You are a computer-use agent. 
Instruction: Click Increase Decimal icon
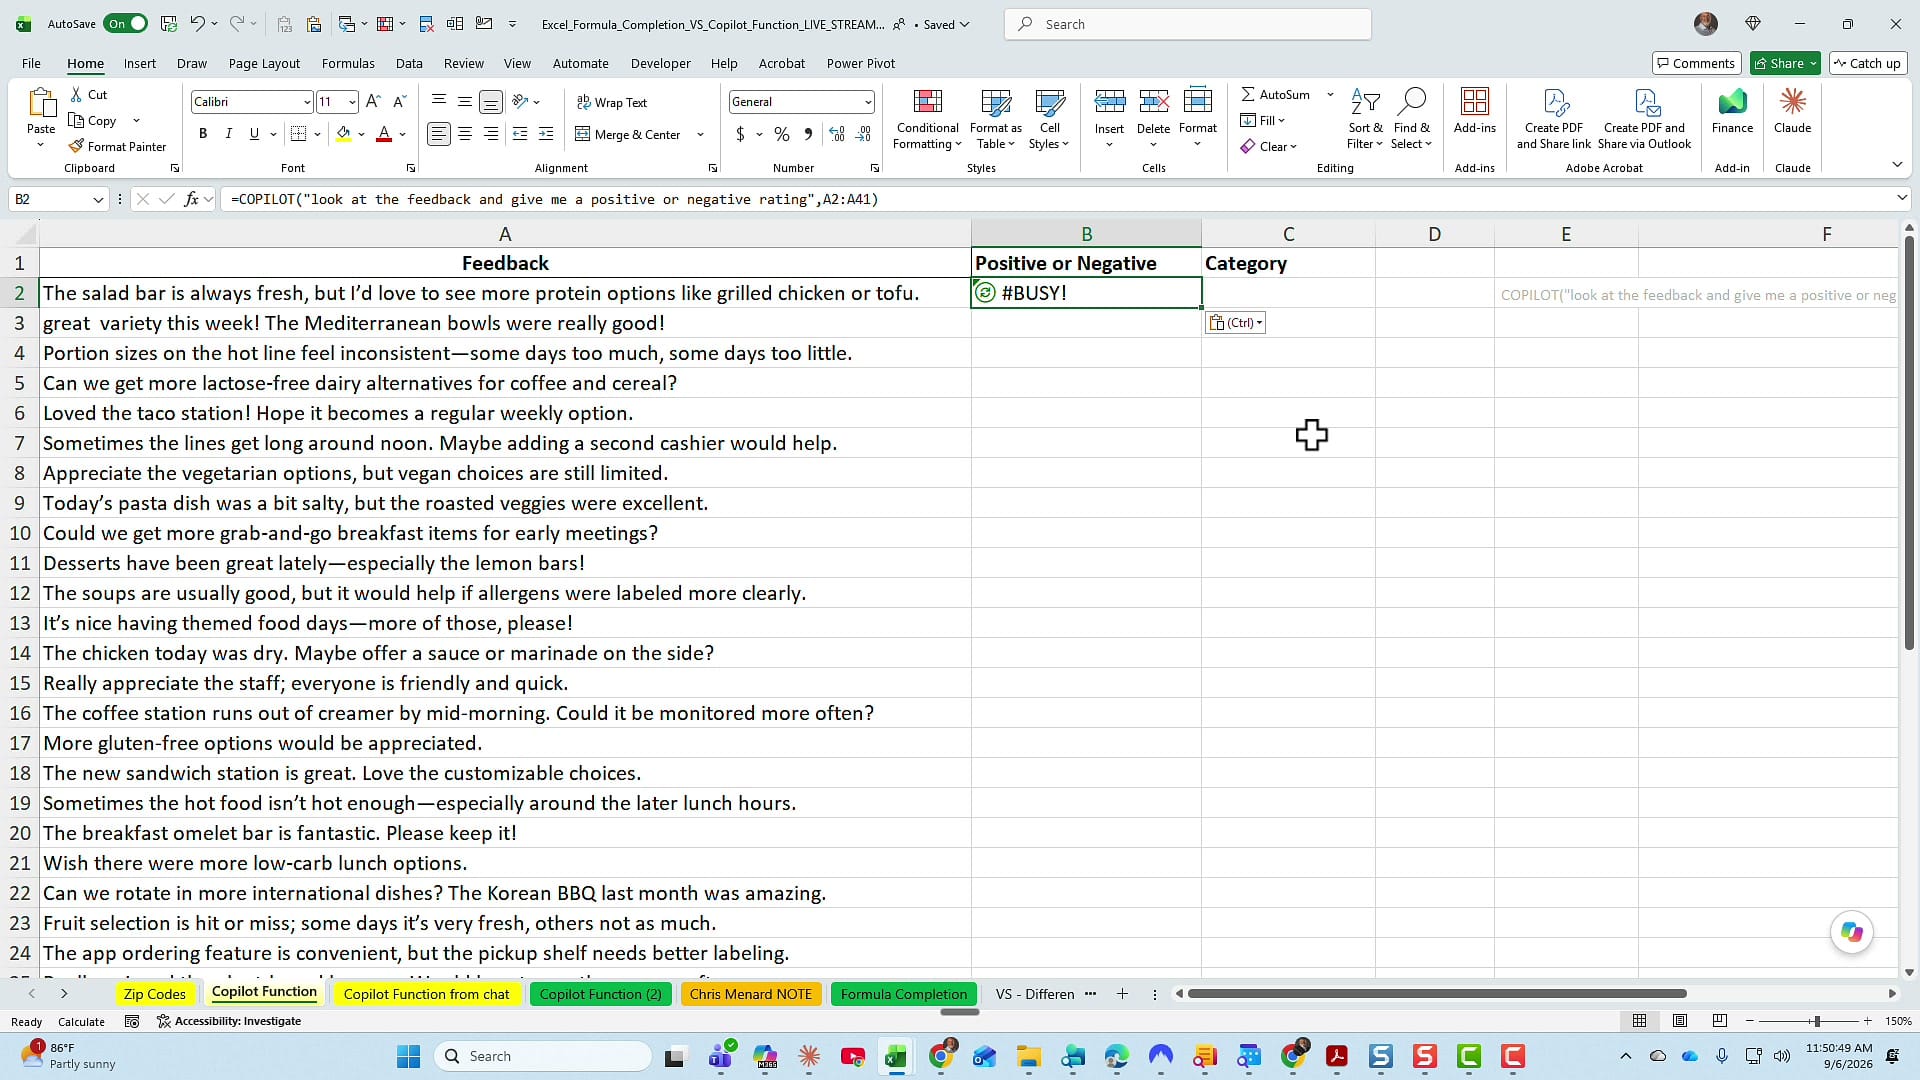pos(837,134)
